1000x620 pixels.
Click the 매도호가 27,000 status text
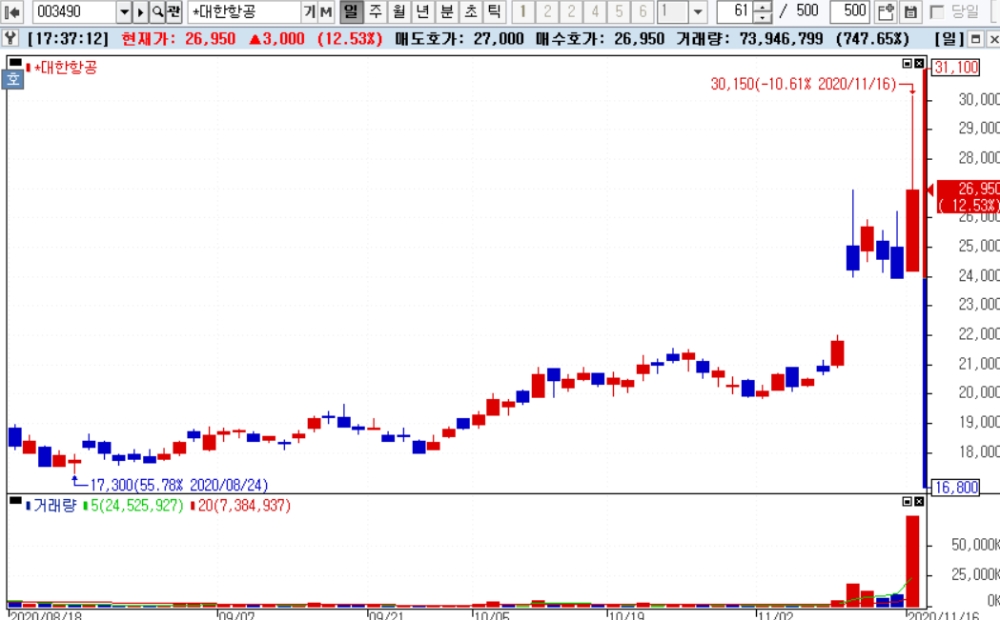coord(459,39)
